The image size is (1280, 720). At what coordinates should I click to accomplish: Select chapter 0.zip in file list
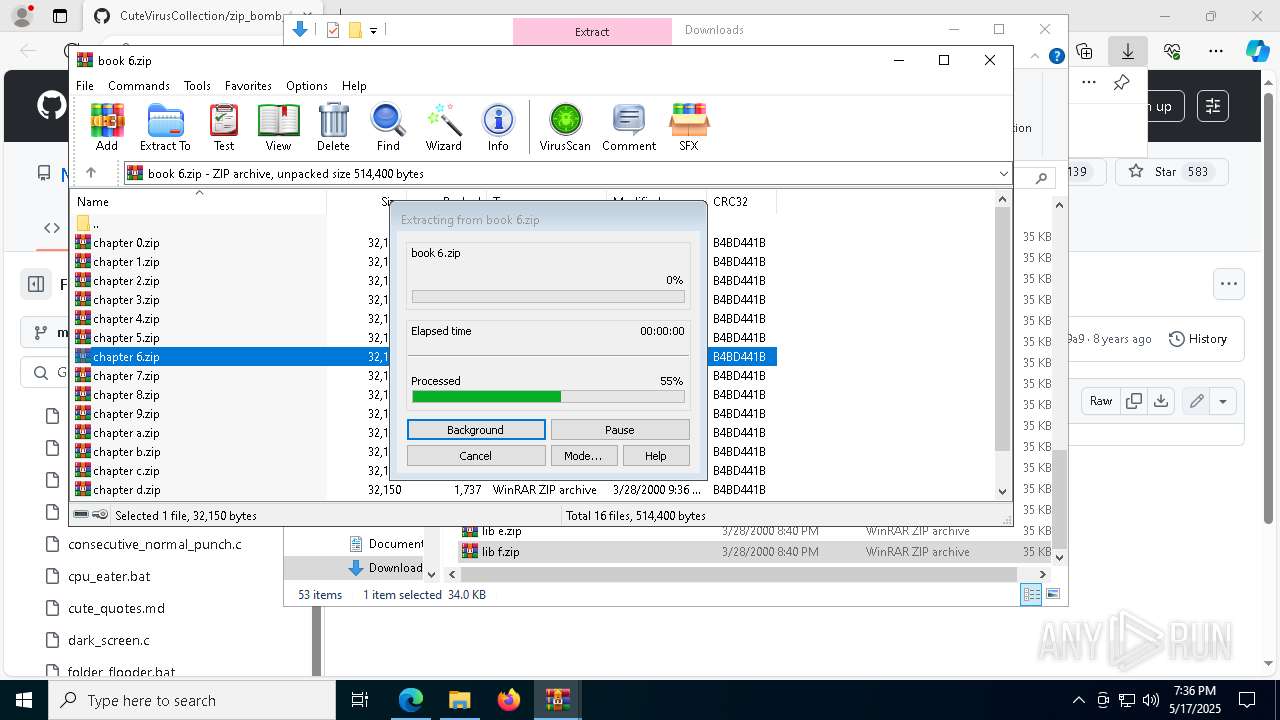(126, 243)
